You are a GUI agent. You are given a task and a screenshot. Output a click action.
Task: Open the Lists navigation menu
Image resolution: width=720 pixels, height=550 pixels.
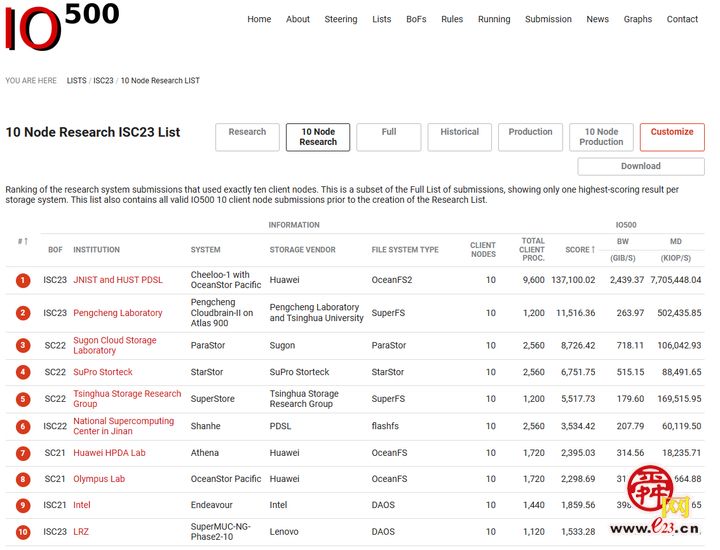tap(381, 19)
